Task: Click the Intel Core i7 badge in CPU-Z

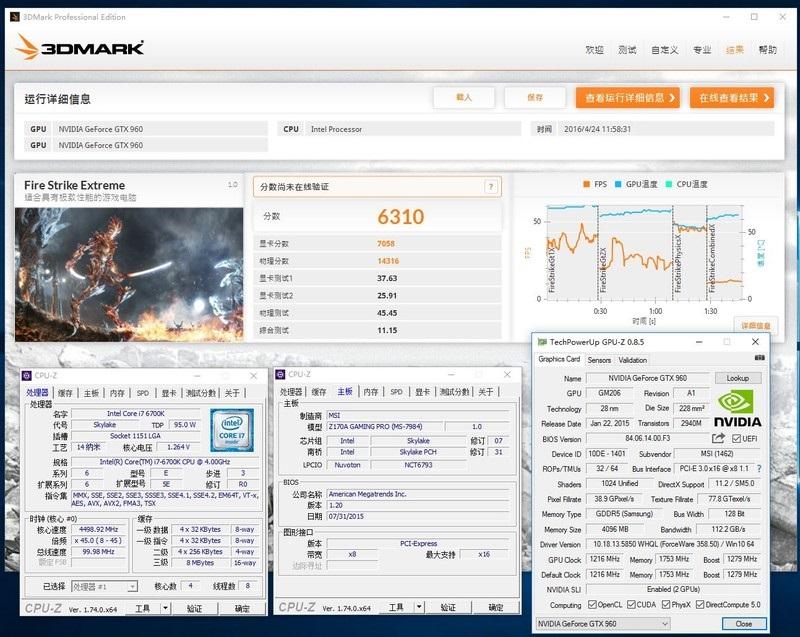Action: 232,429
